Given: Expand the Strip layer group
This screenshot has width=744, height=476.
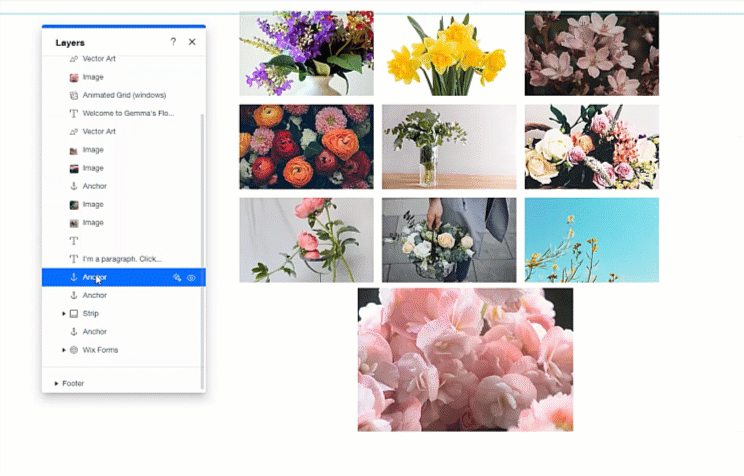Looking at the screenshot, I should point(64,313).
